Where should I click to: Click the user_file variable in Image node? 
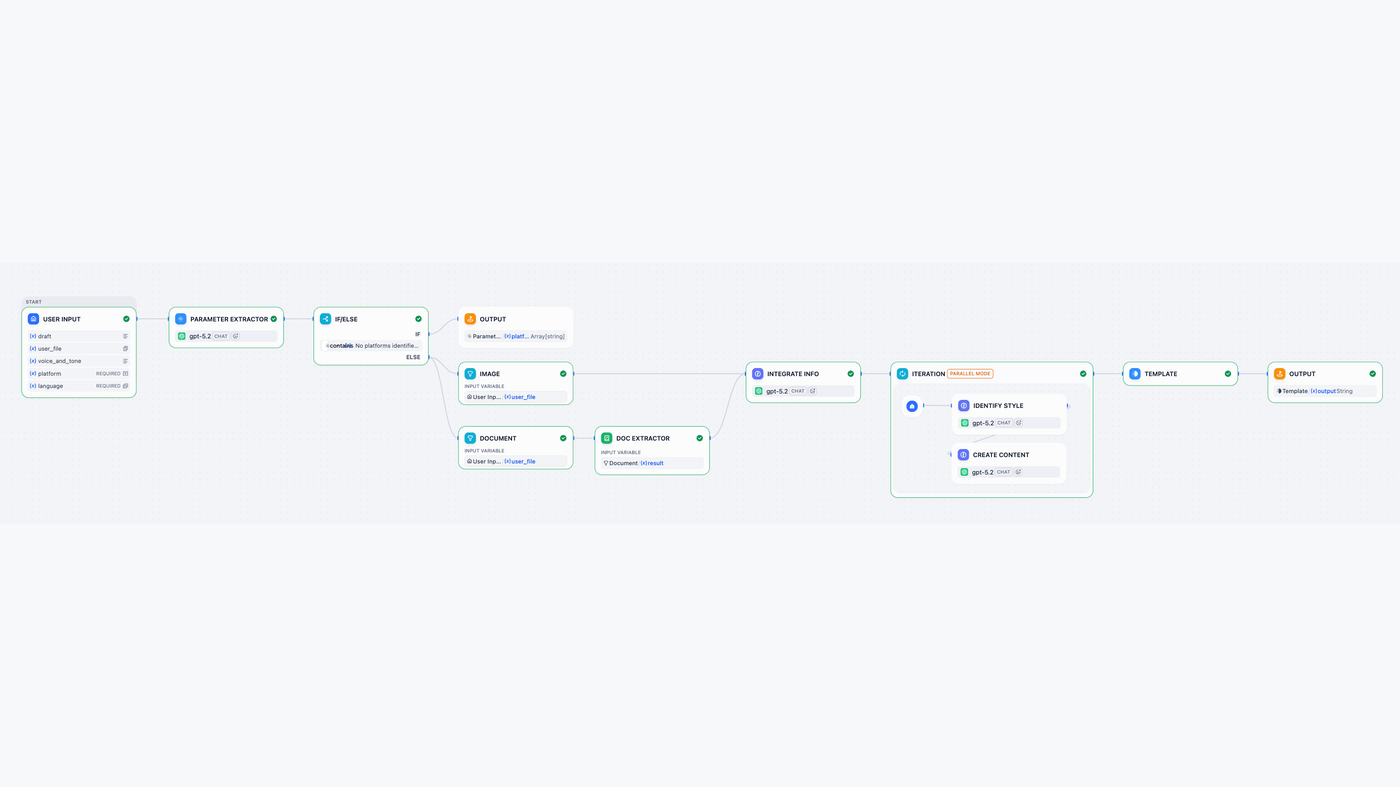coord(520,397)
